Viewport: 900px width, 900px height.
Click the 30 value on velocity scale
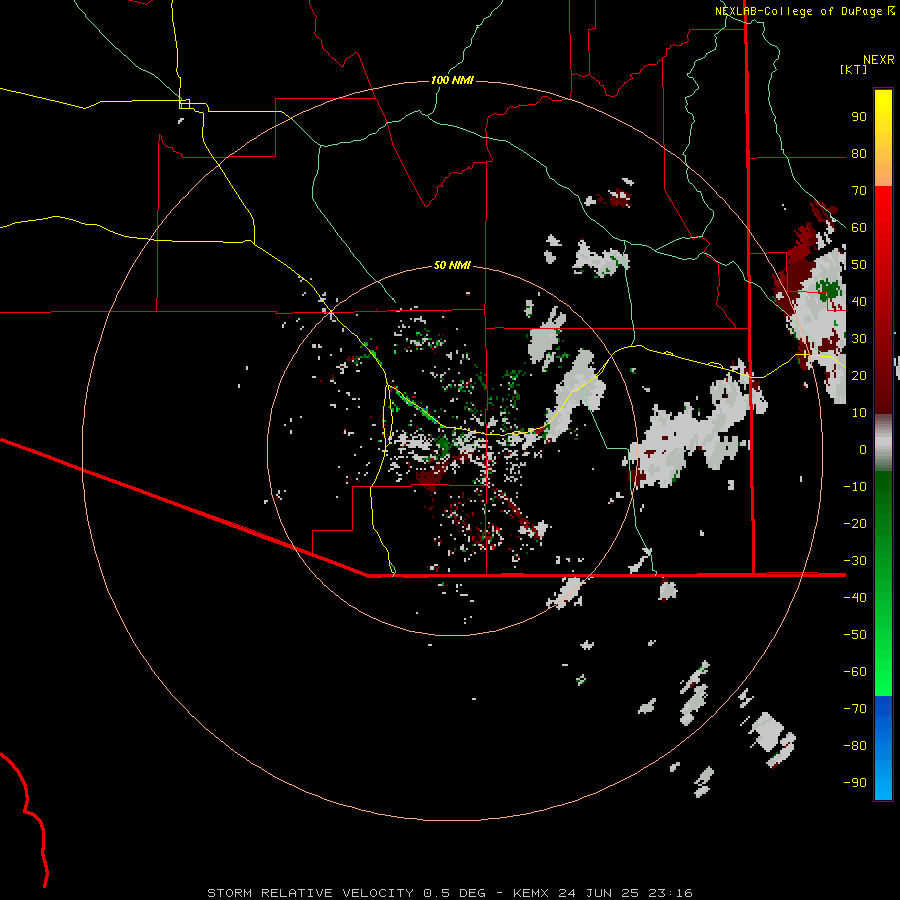[x=859, y=339]
